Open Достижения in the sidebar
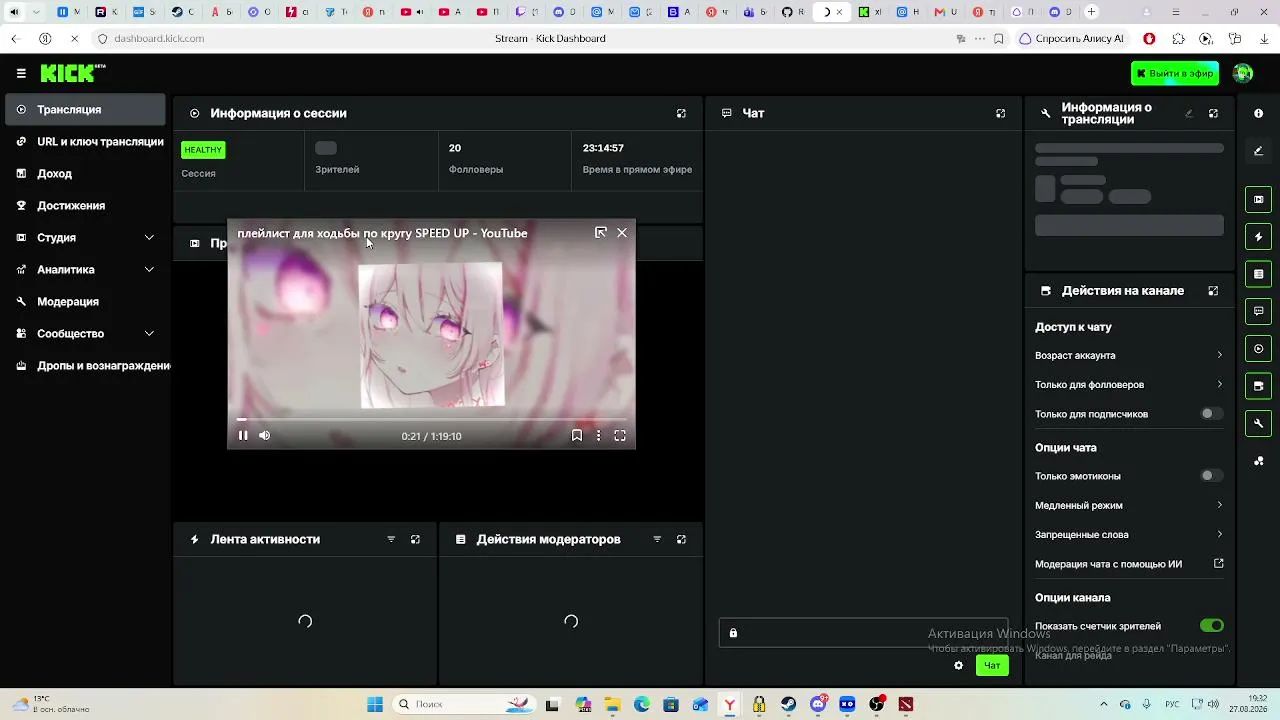This screenshot has width=1280, height=720. 86,206
